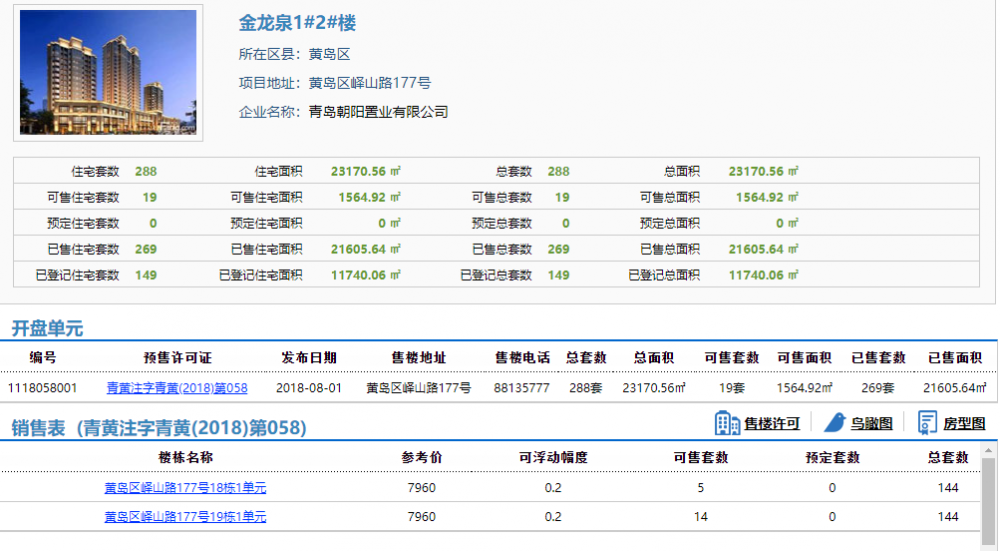Open the 房型图 link
This screenshot has width=1000, height=551.
[964, 423]
